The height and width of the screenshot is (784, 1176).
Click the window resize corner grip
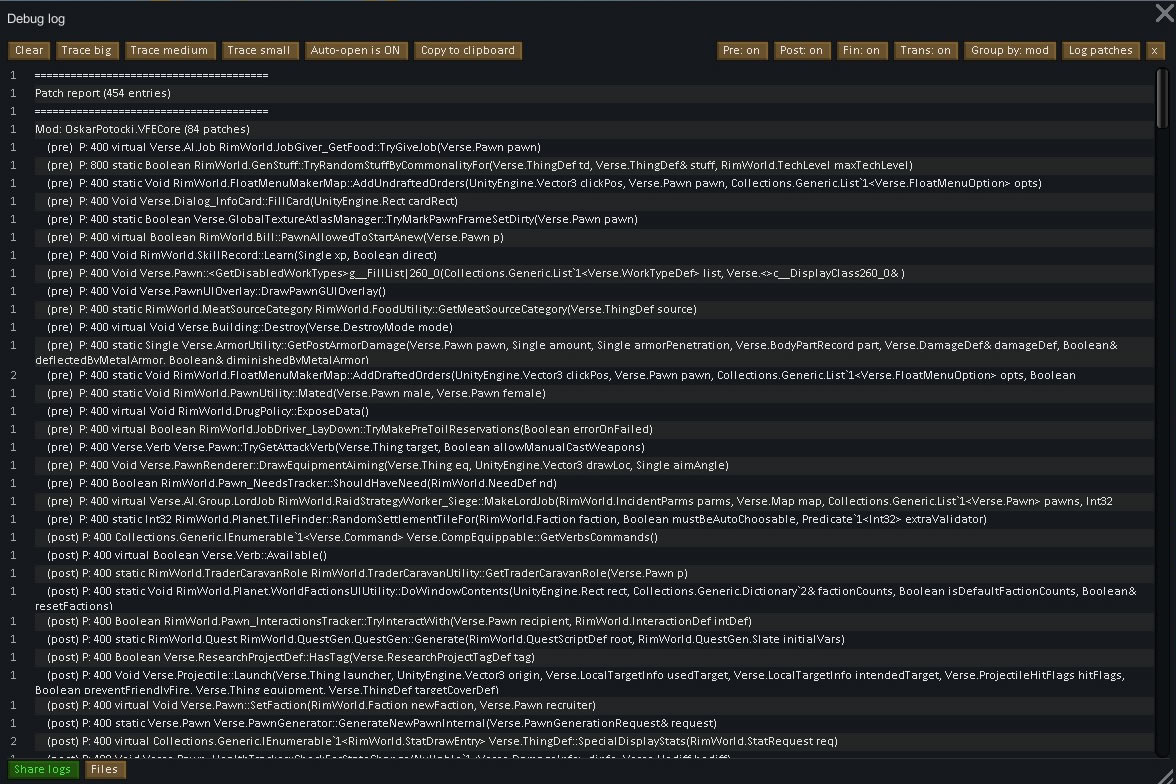click(x=1166, y=776)
